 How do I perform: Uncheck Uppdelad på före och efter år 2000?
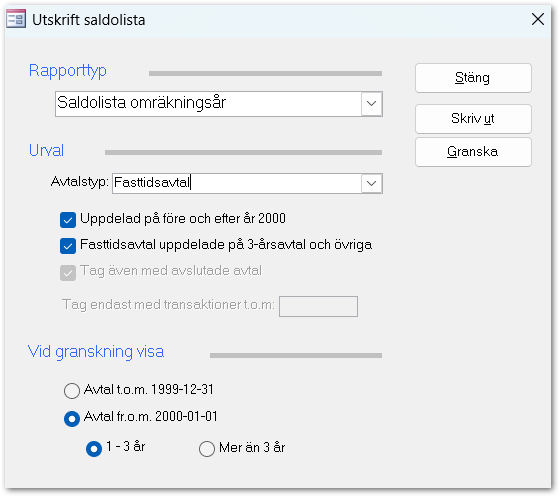tap(68, 220)
